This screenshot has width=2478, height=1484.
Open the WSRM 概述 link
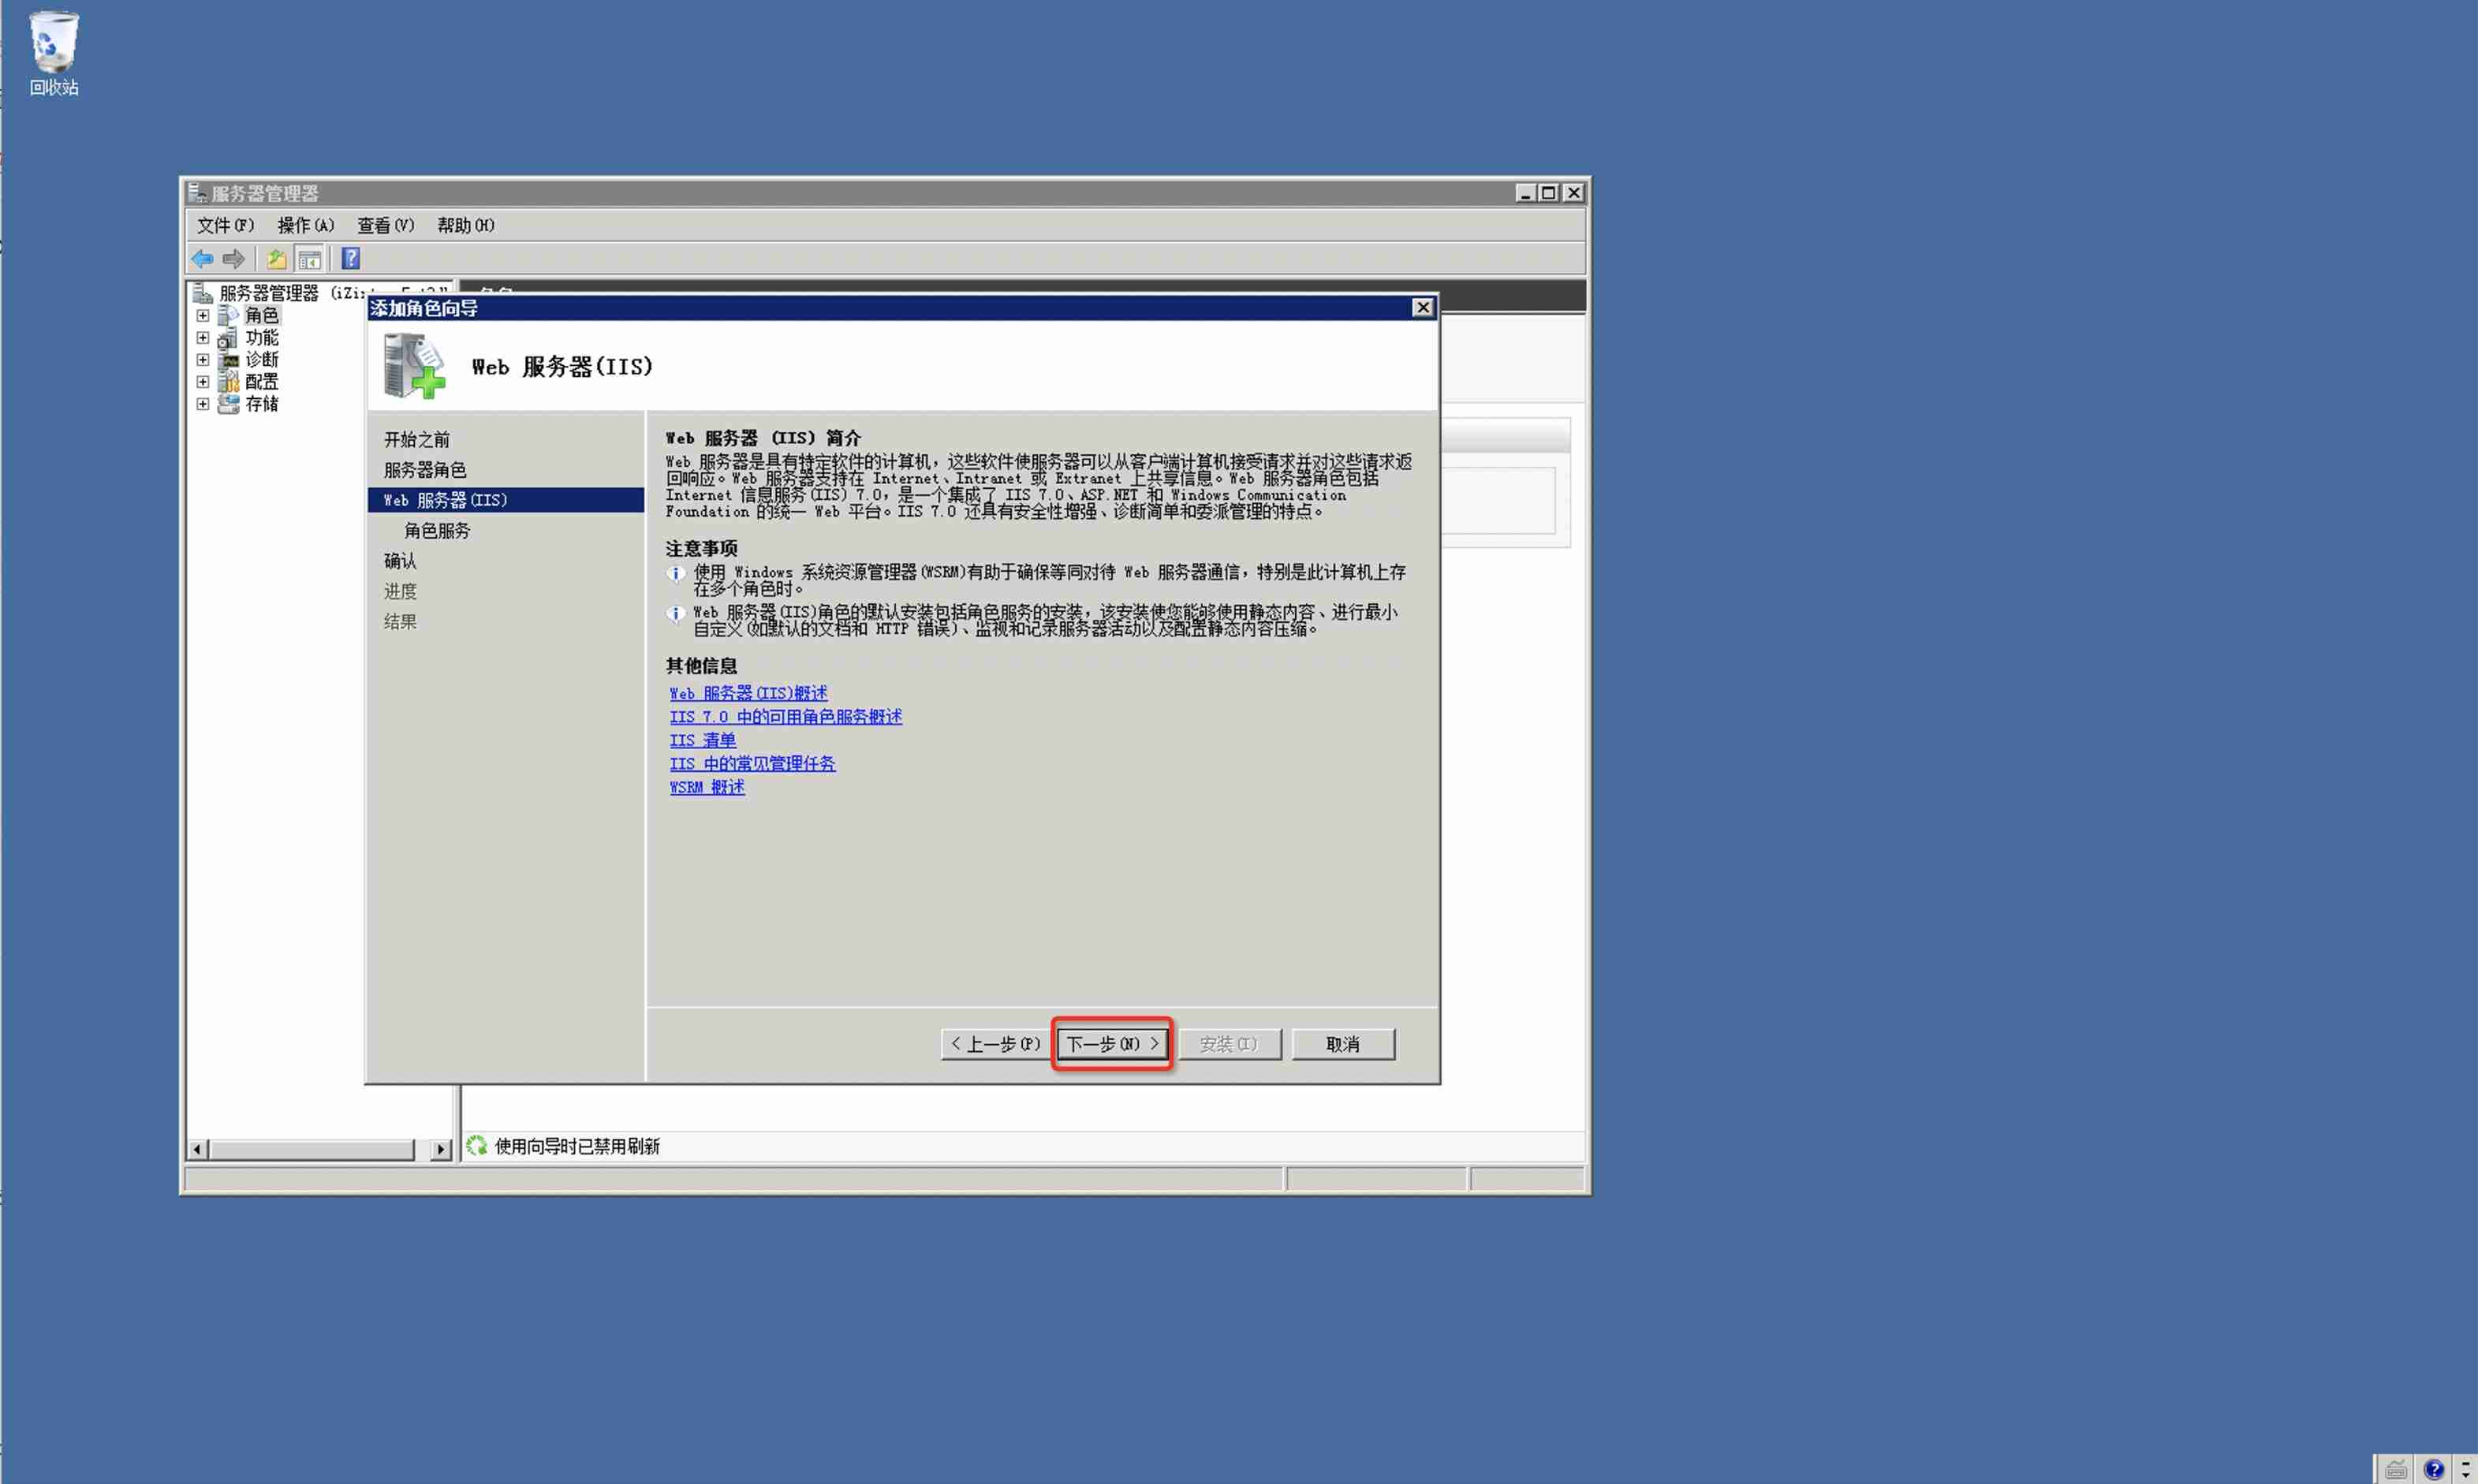click(x=706, y=787)
